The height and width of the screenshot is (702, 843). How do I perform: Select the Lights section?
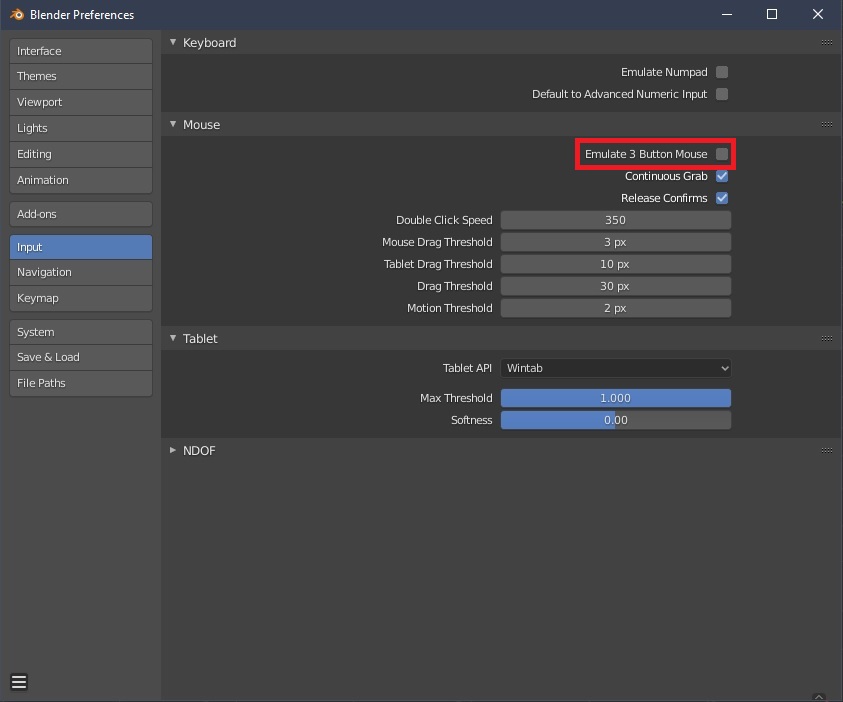click(81, 128)
